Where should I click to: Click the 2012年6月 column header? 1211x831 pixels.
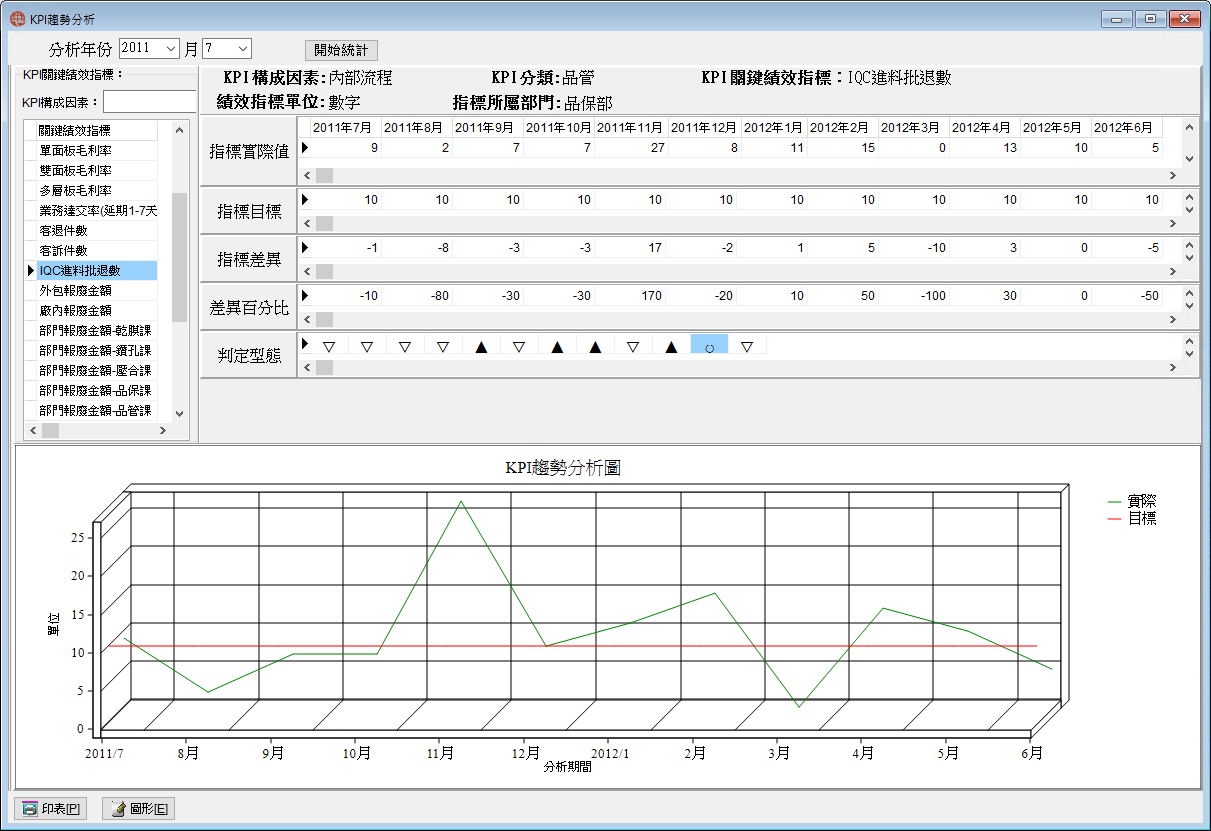(x=1127, y=127)
